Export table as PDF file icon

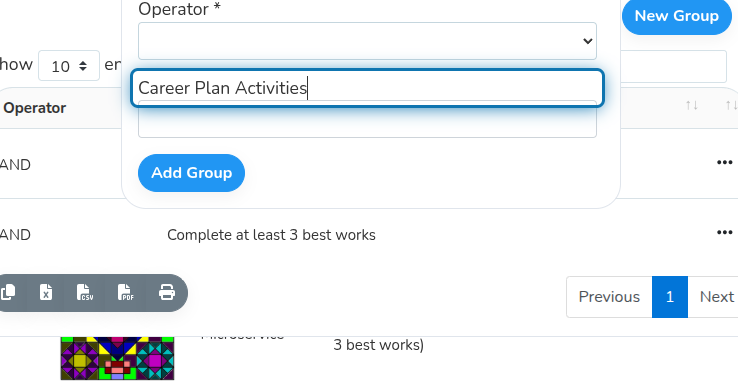click(x=125, y=292)
